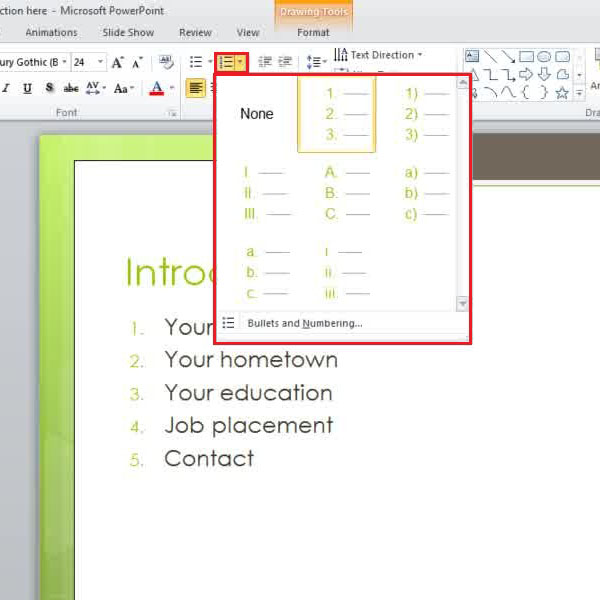Switch to the Slide Show tab
This screenshot has width=600, height=600.
click(128, 33)
